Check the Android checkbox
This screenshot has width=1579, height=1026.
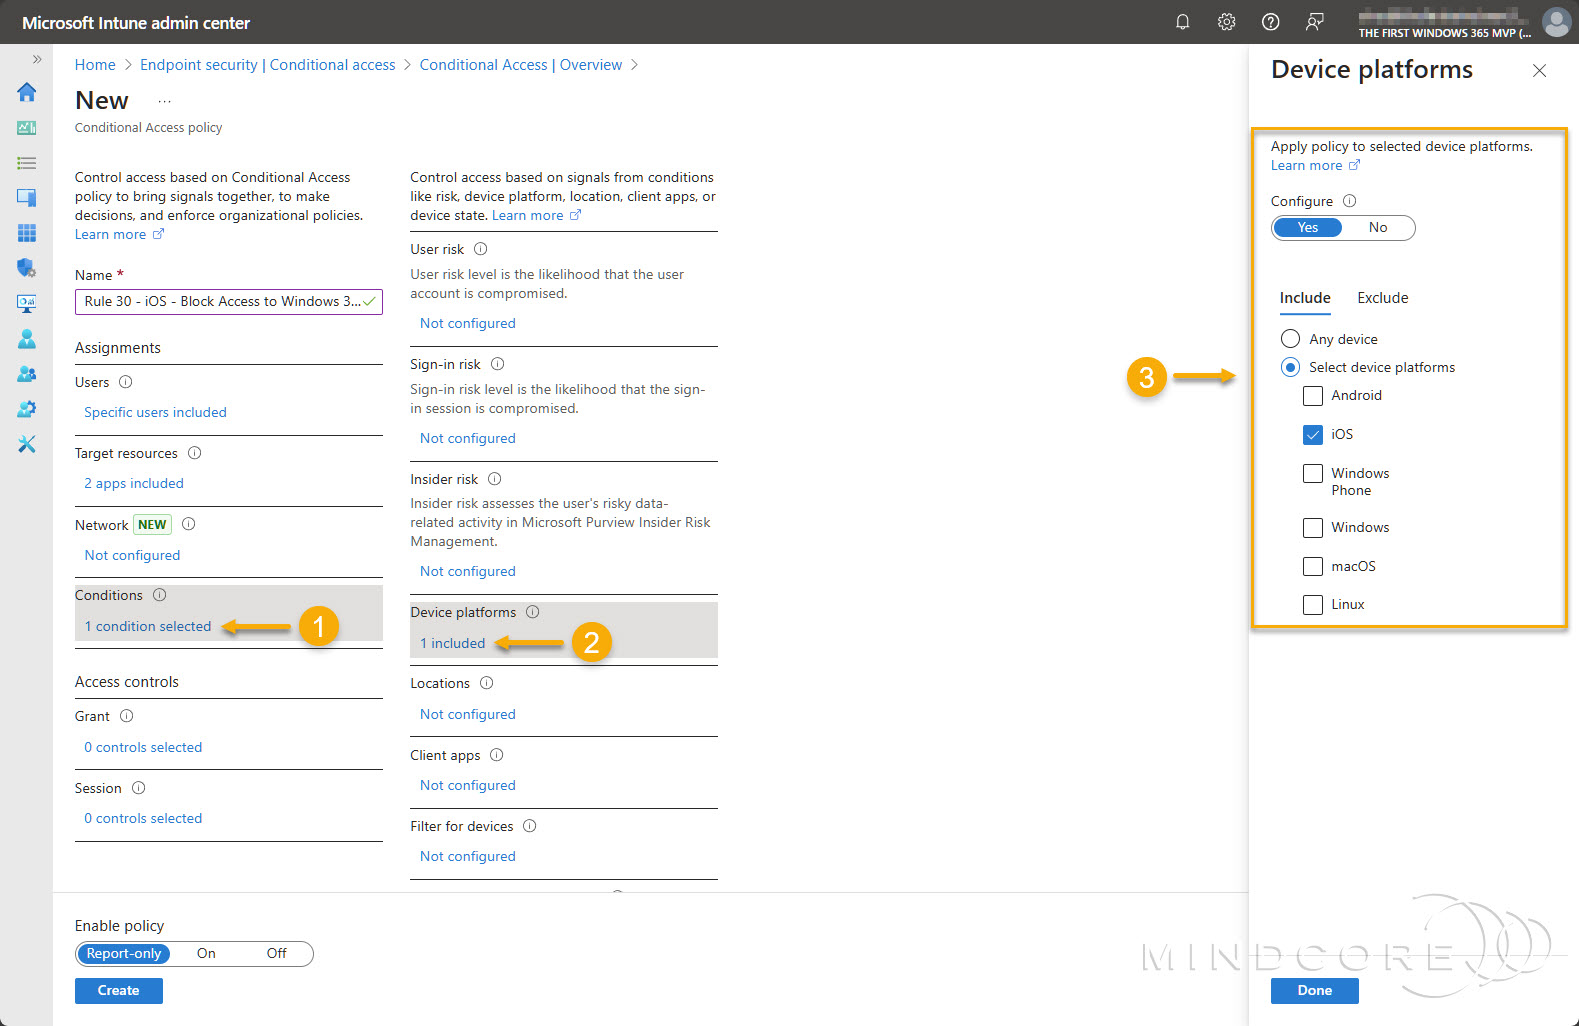1312,396
